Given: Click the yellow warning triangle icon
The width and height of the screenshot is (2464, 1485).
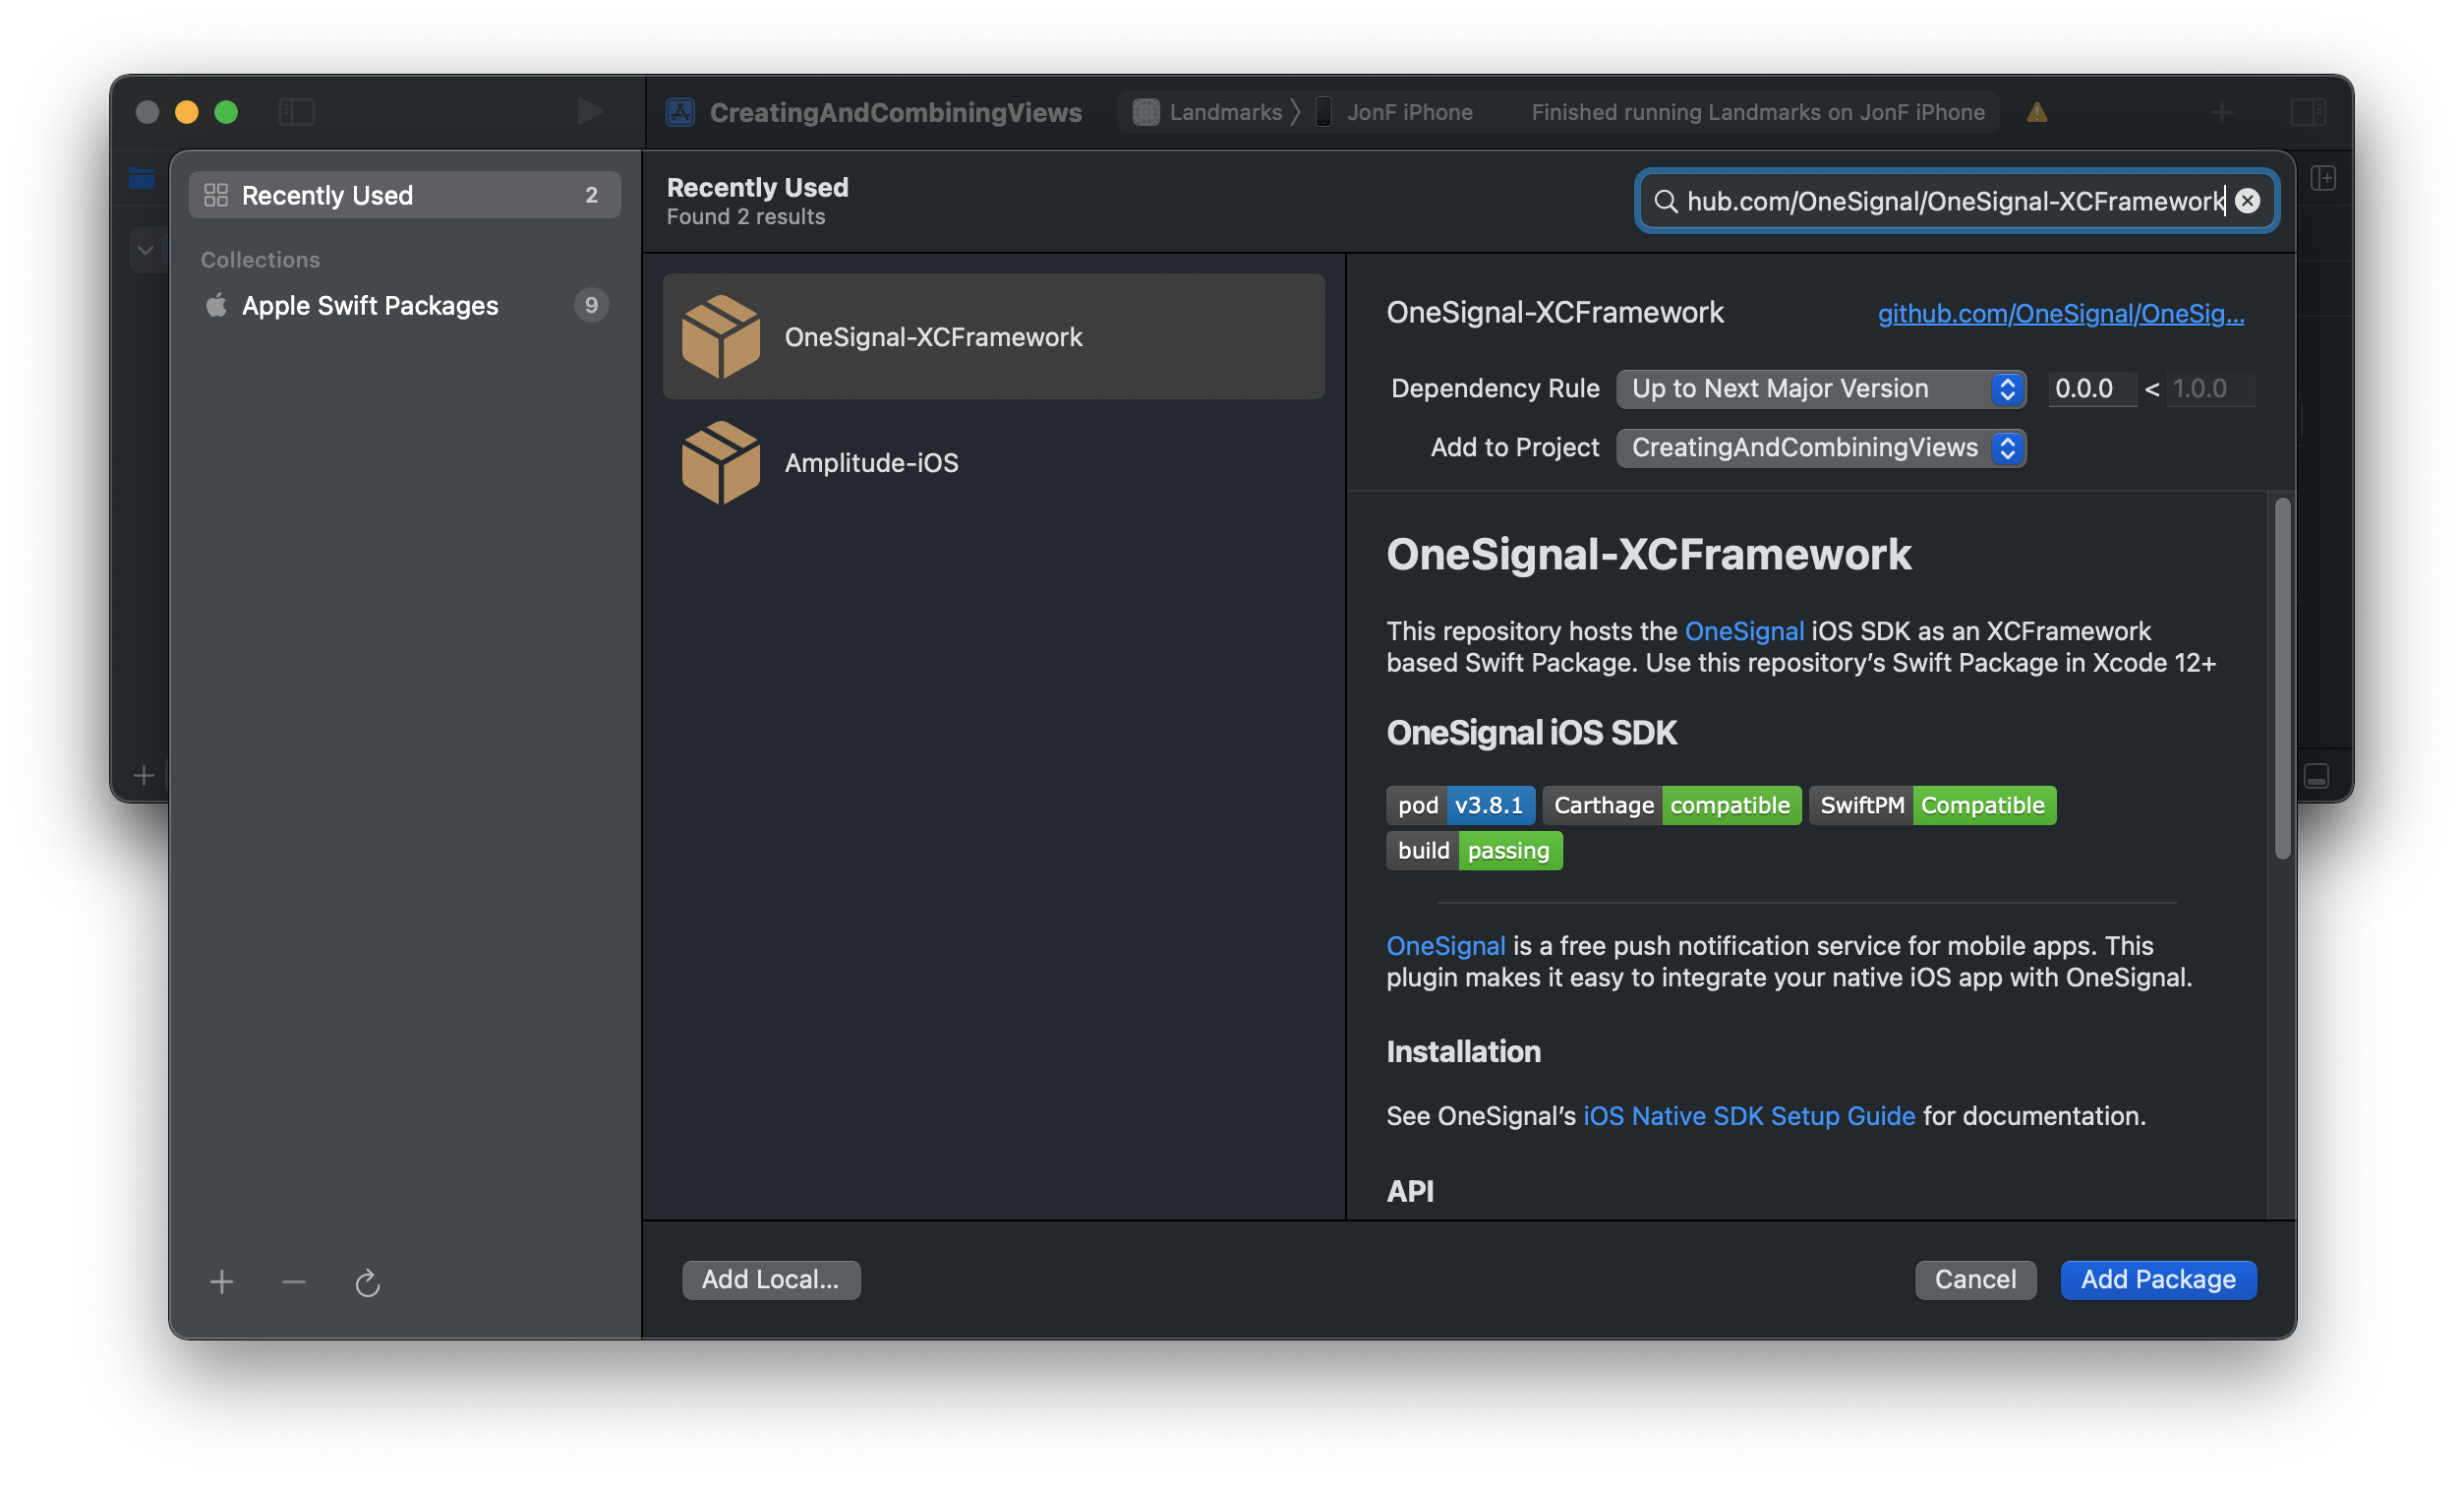Looking at the screenshot, I should pyautogui.click(x=2036, y=112).
